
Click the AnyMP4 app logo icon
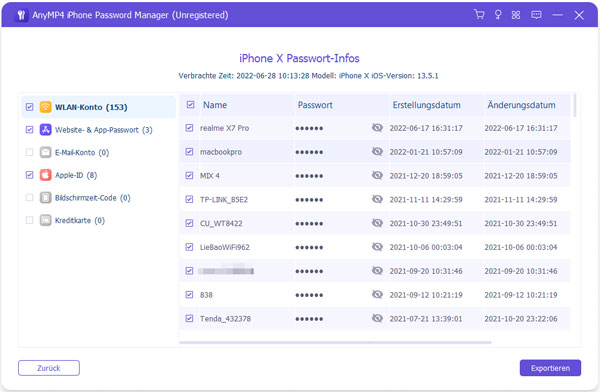pyautogui.click(x=21, y=15)
